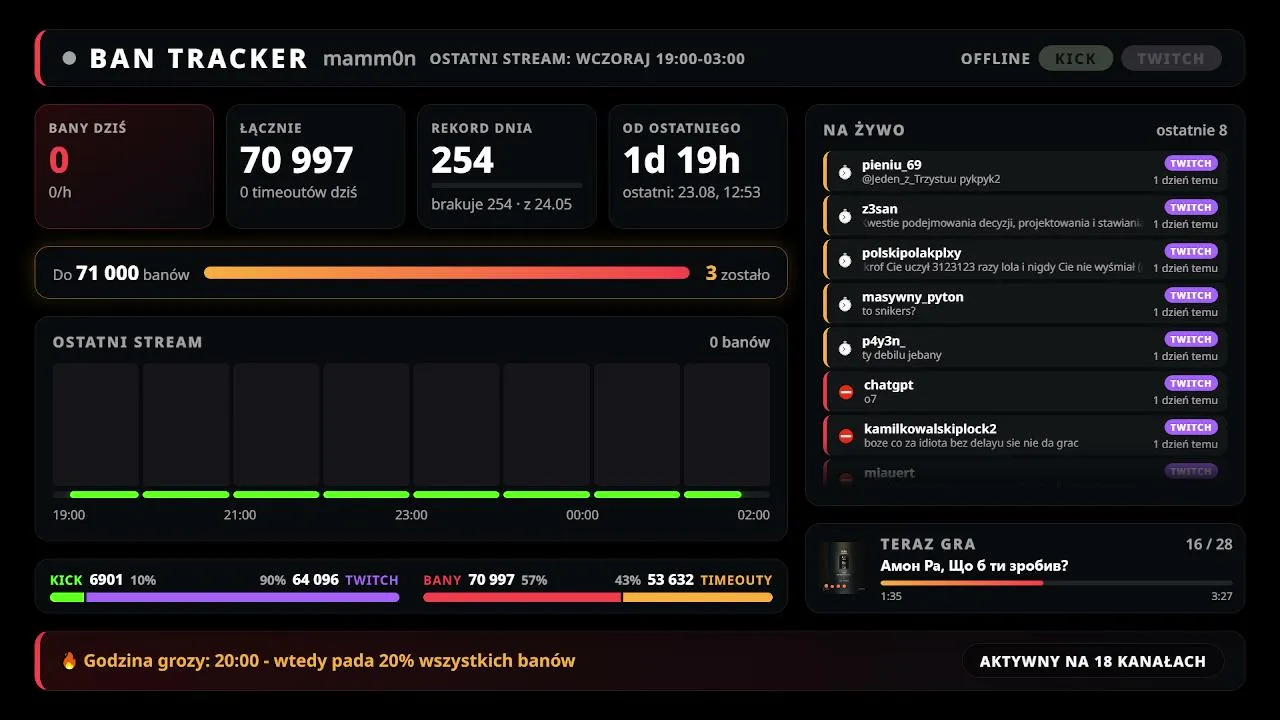
Task: Click the TWITCH badge on masywny_pyton row
Action: tap(1191, 295)
